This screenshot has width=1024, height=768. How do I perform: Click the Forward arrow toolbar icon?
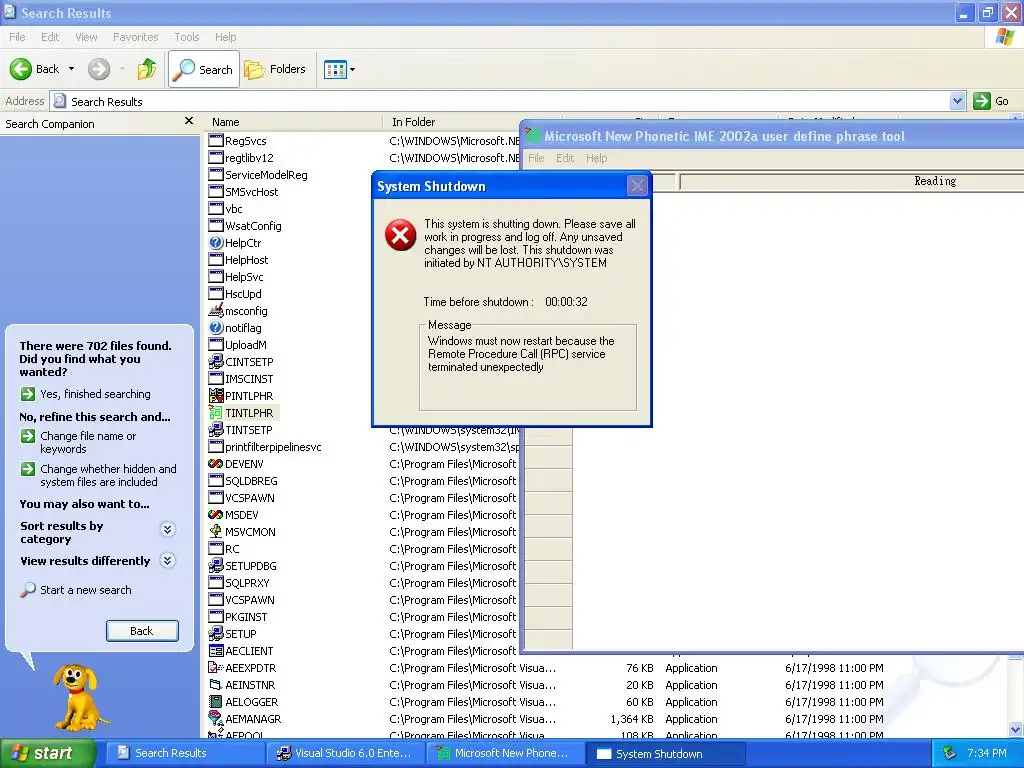coord(99,69)
